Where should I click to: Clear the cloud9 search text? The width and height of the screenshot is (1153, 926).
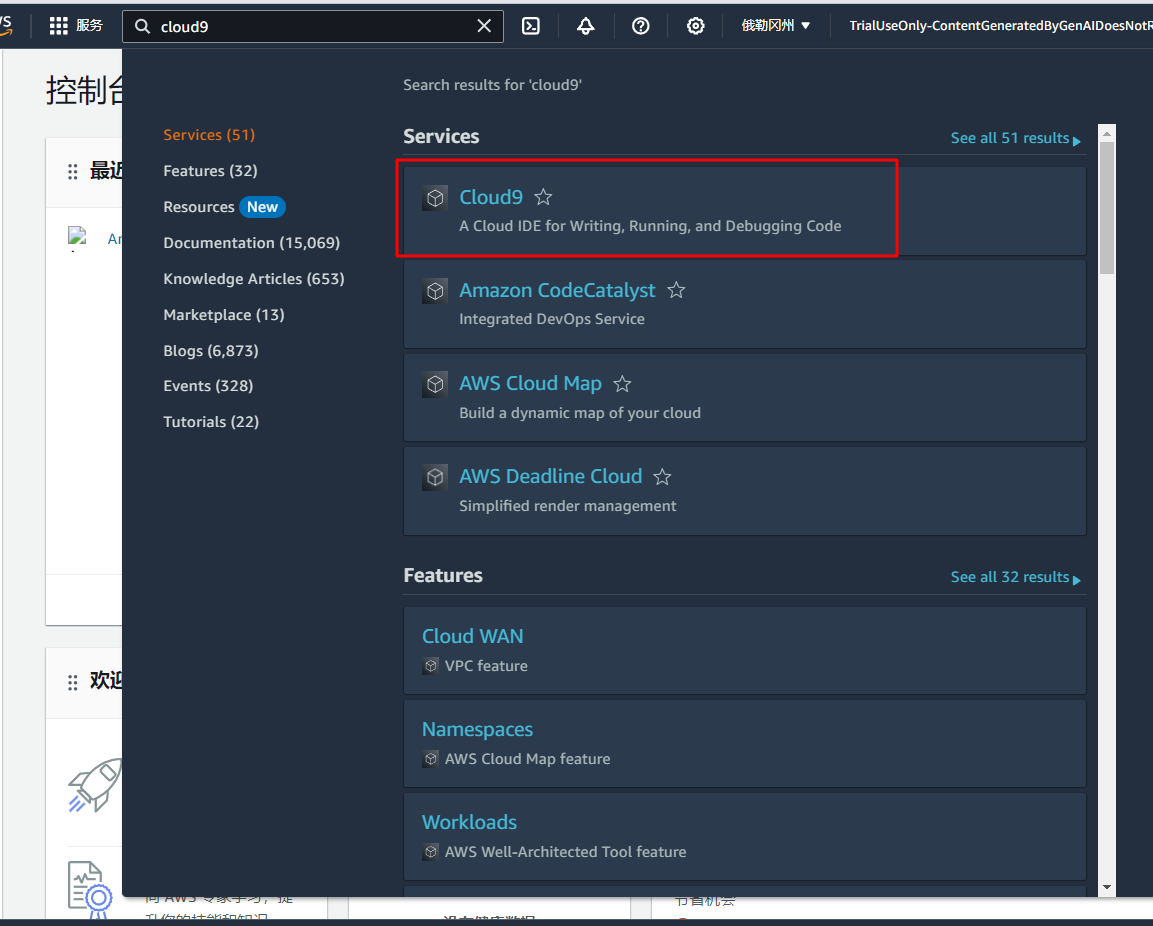(484, 26)
